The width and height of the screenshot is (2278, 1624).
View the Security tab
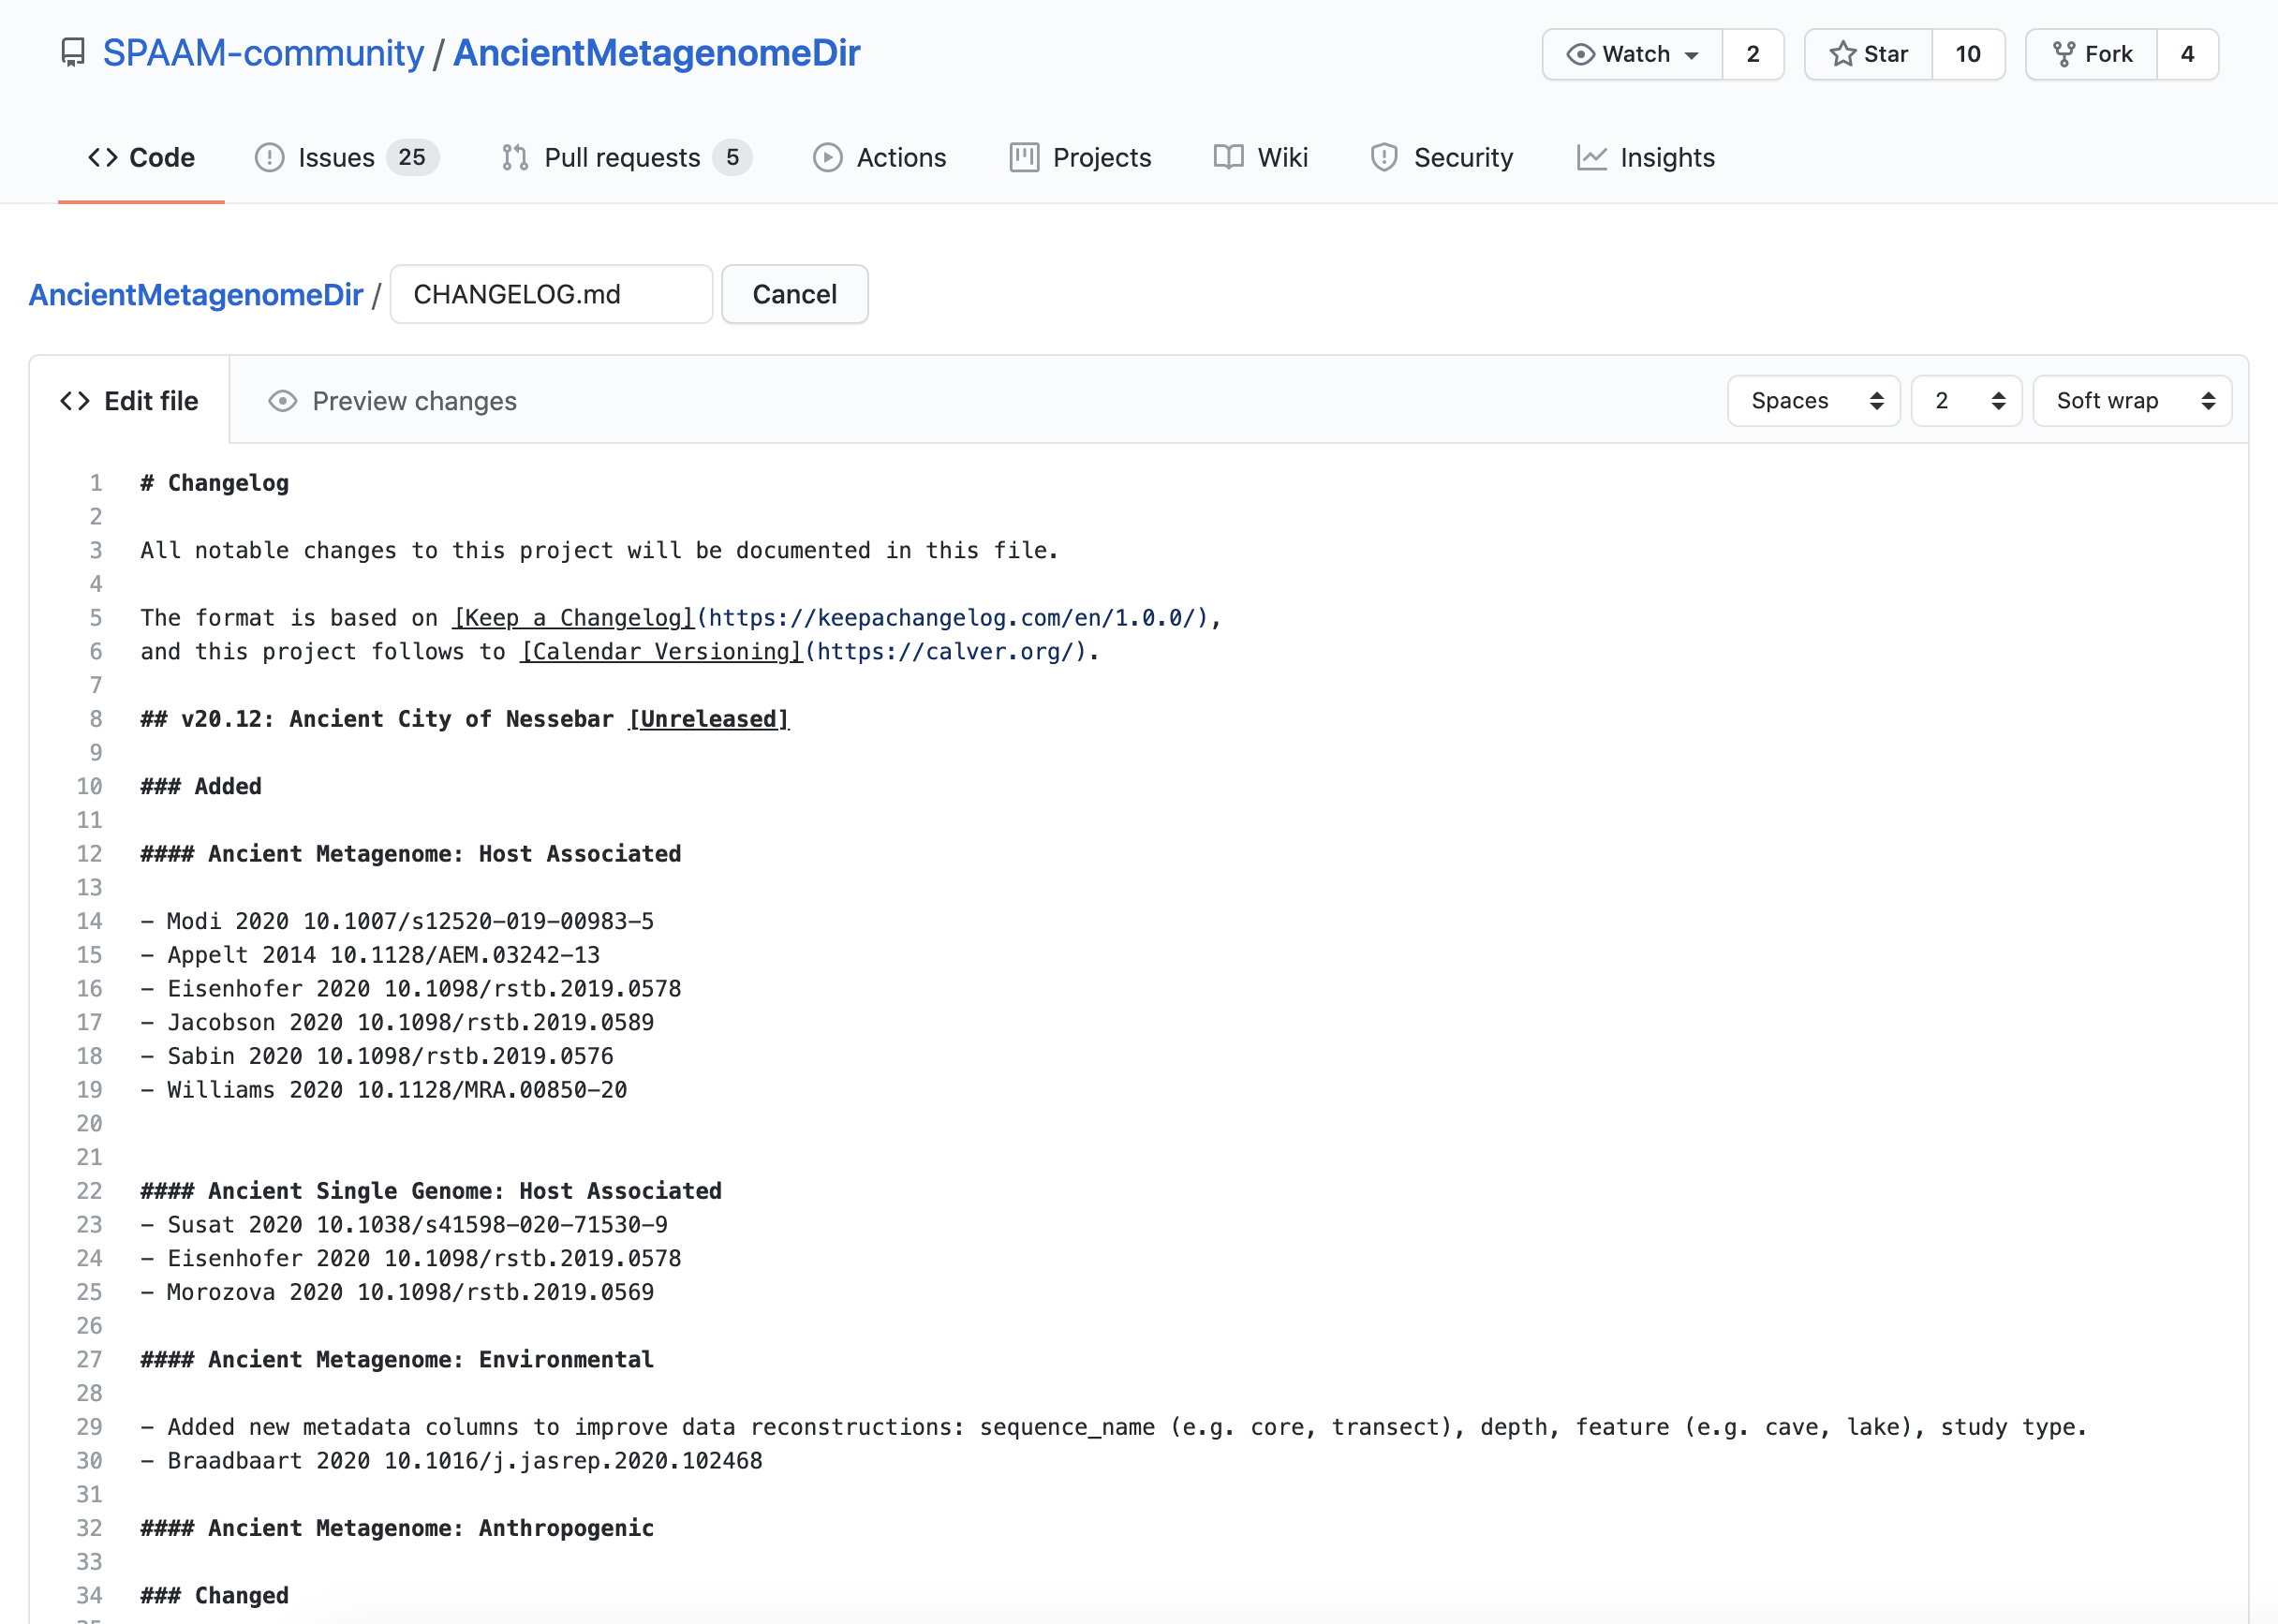pyautogui.click(x=1441, y=157)
